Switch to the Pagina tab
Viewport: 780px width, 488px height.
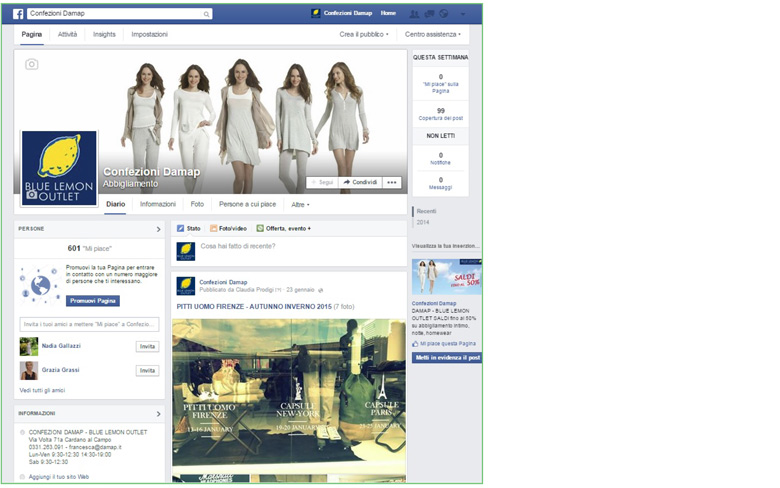(x=32, y=34)
